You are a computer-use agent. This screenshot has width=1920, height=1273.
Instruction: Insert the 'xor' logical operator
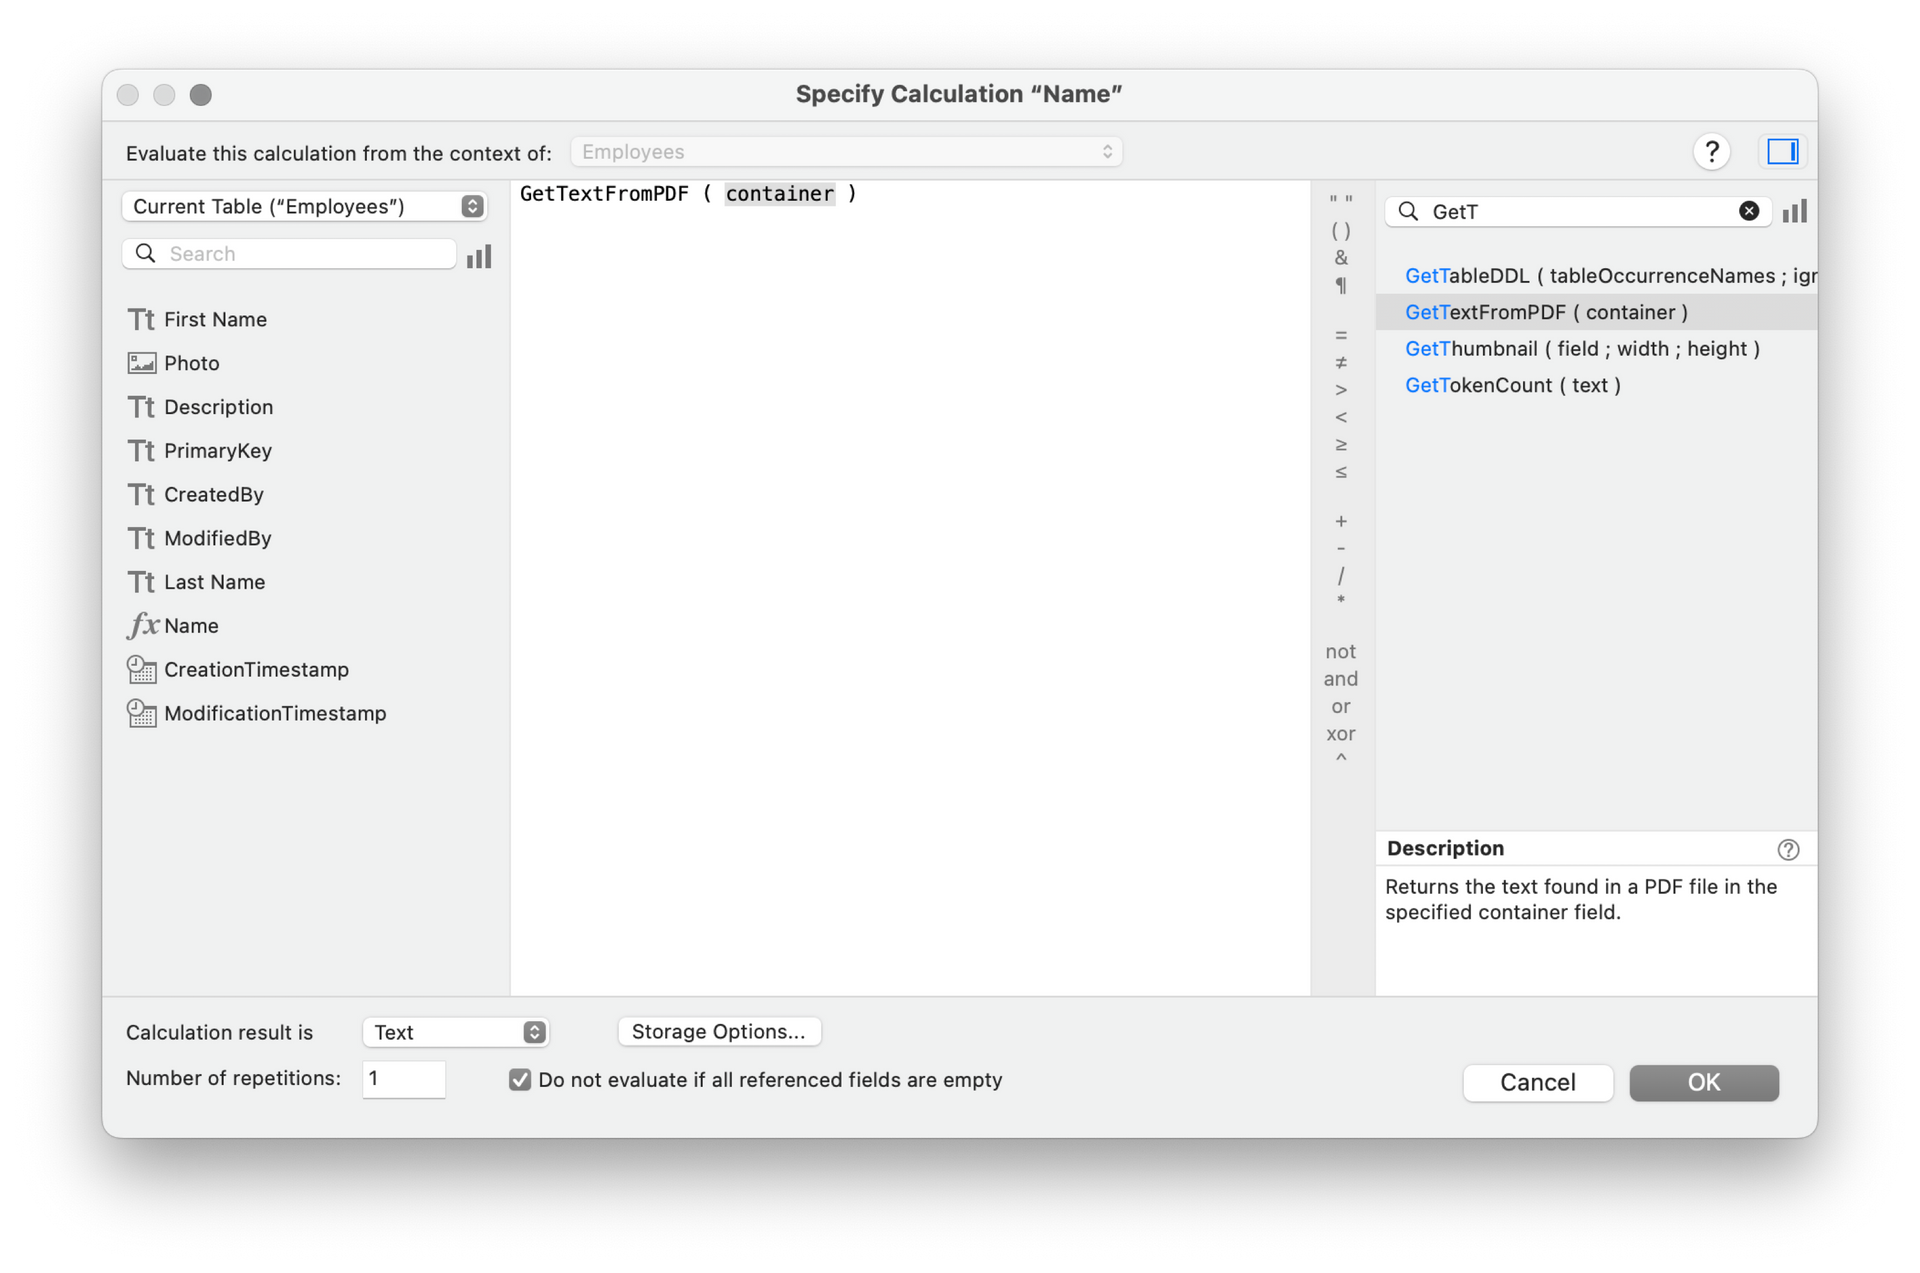click(1340, 734)
